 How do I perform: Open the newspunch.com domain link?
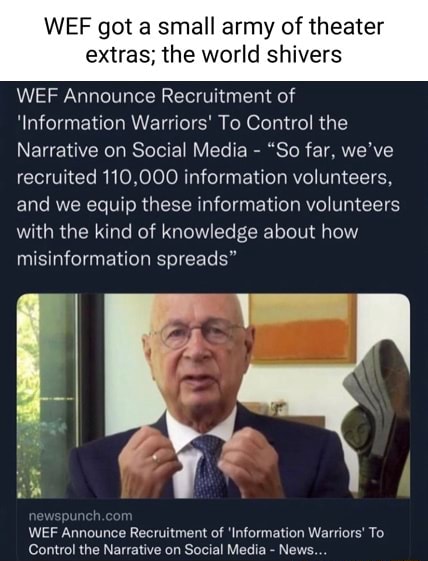click(x=80, y=516)
